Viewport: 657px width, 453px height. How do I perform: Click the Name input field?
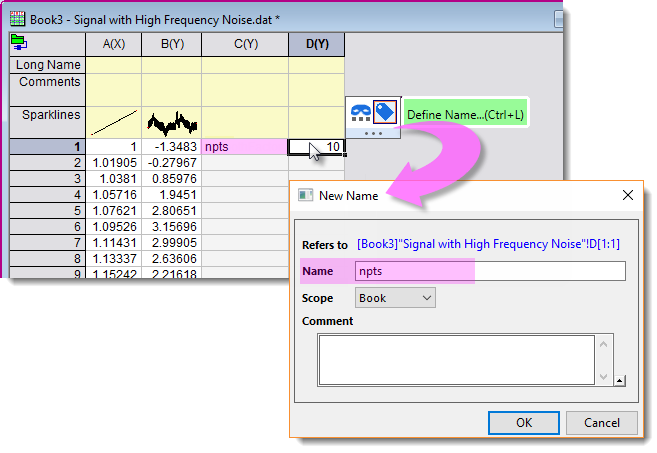(x=490, y=271)
